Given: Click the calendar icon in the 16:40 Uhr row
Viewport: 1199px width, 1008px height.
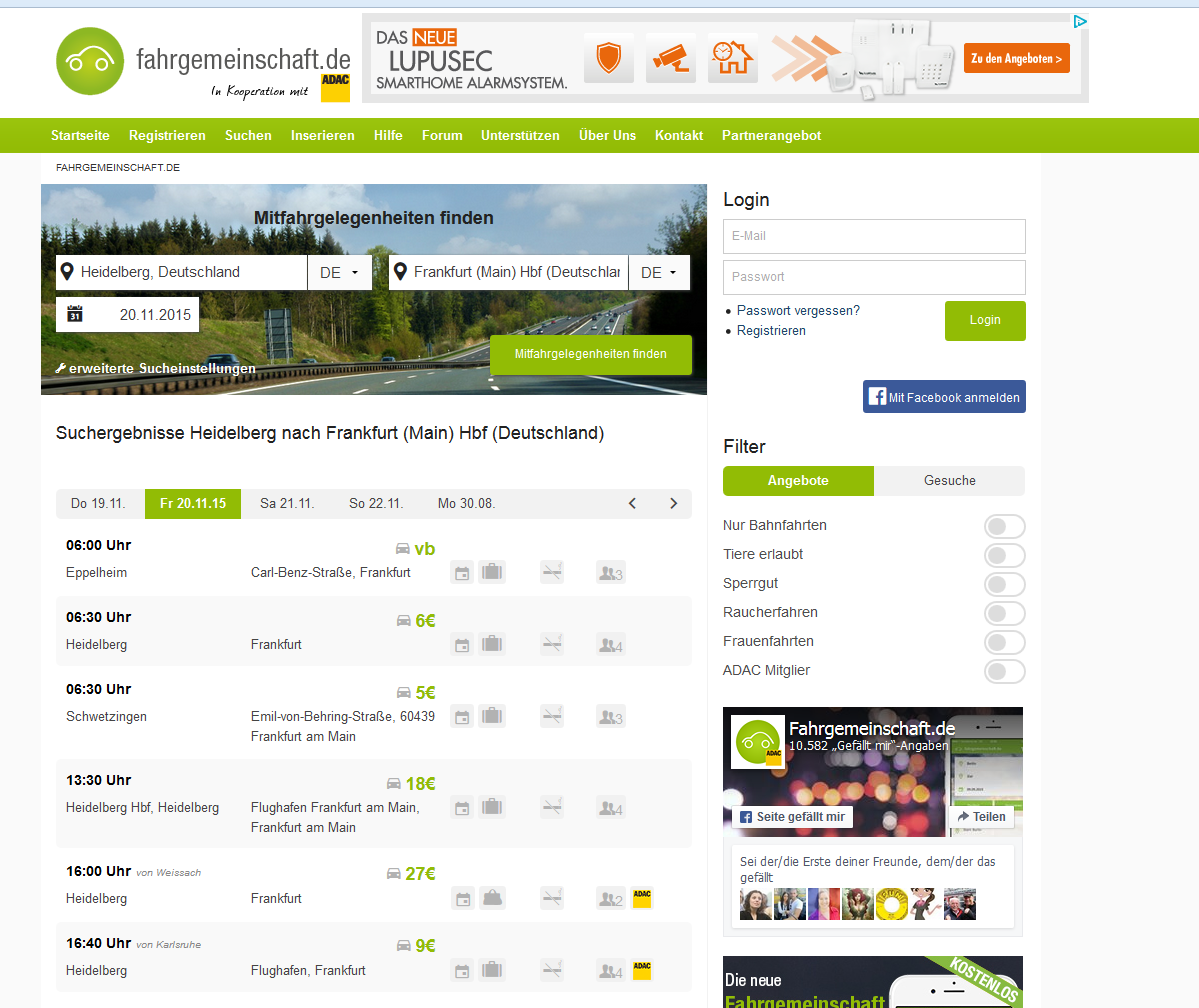Looking at the screenshot, I should click(462, 971).
